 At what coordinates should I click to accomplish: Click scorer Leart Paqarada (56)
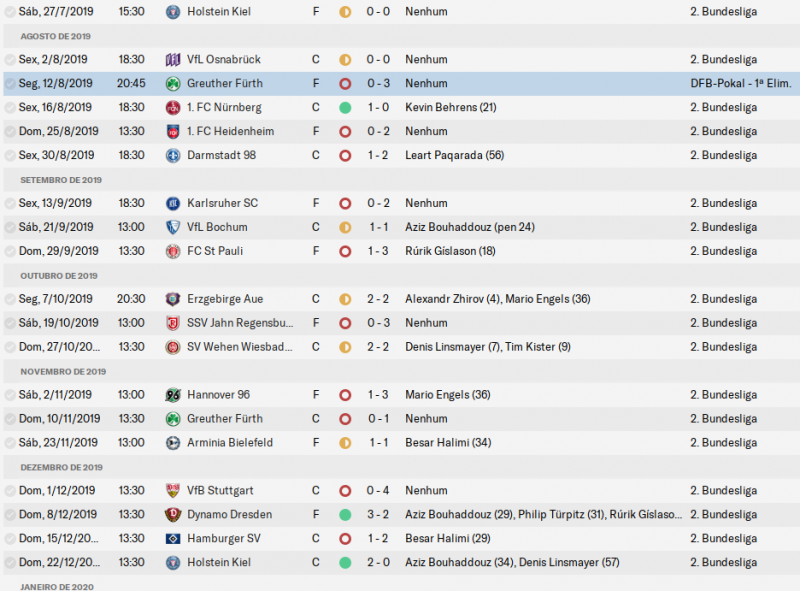click(x=454, y=155)
